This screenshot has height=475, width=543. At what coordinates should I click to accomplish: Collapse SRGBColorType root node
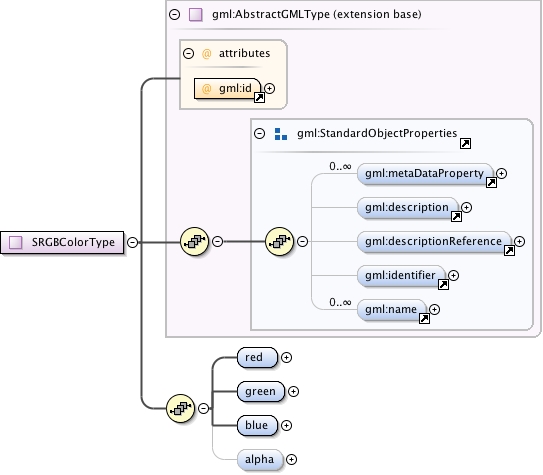pyautogui.click(x=132, y=242)
